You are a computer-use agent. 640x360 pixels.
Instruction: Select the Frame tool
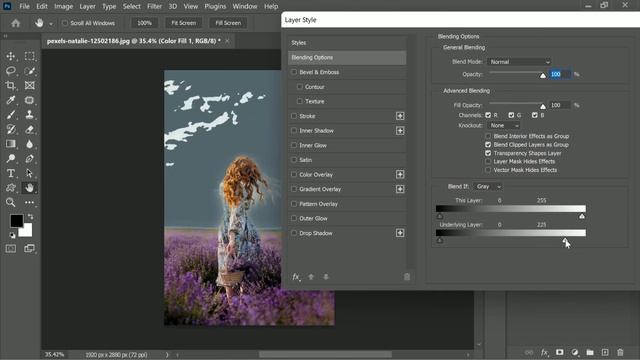click(x=29, y=85)
